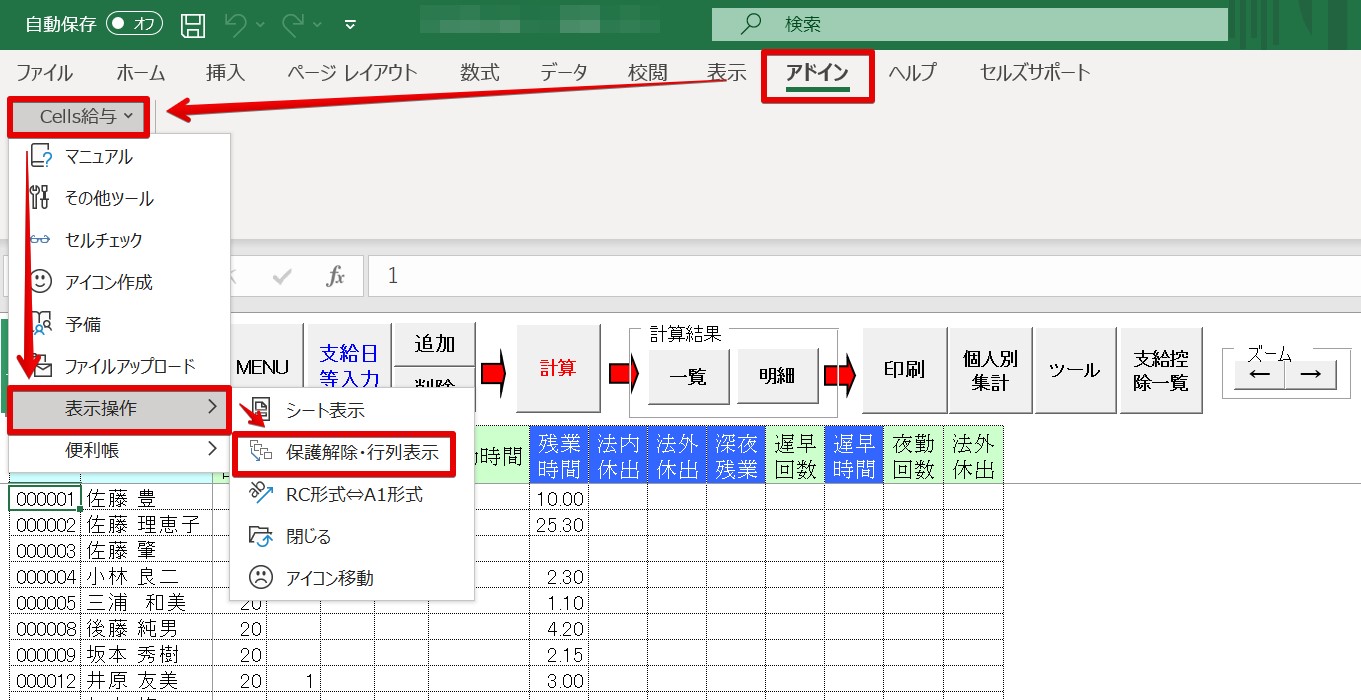Choose セルチェック glasses icon item
The image size is (1361, 700).
click(103, 241)
